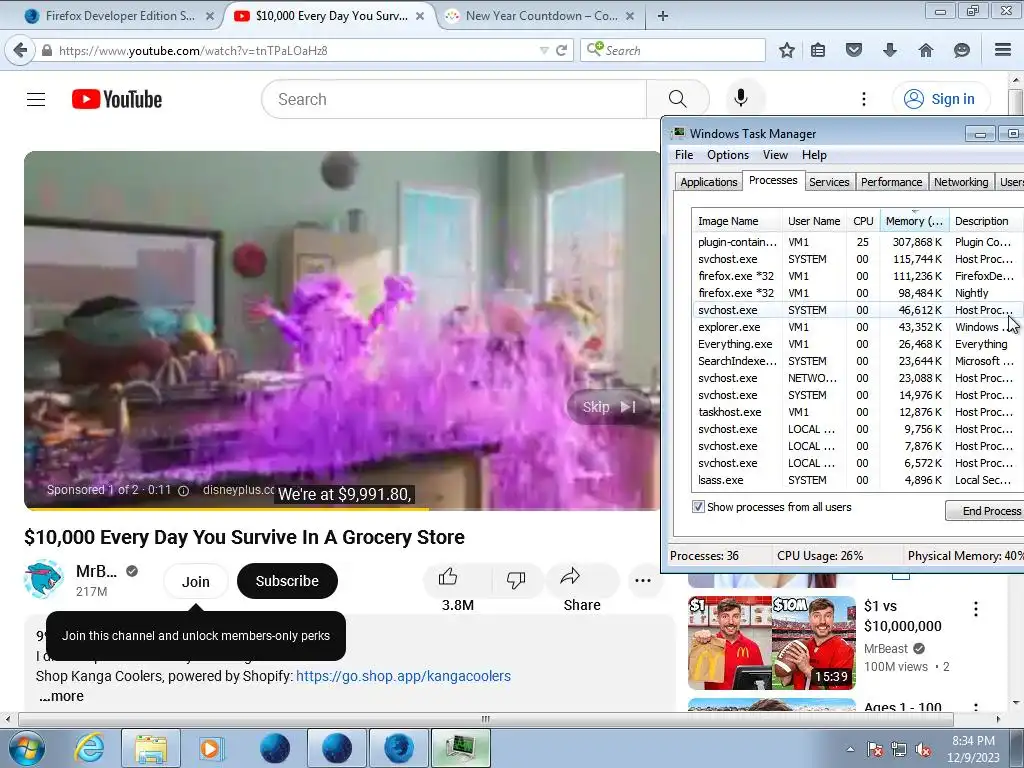Open Task Manager Options menu
Screen dimensions: 1024x768
coord(728,155)
